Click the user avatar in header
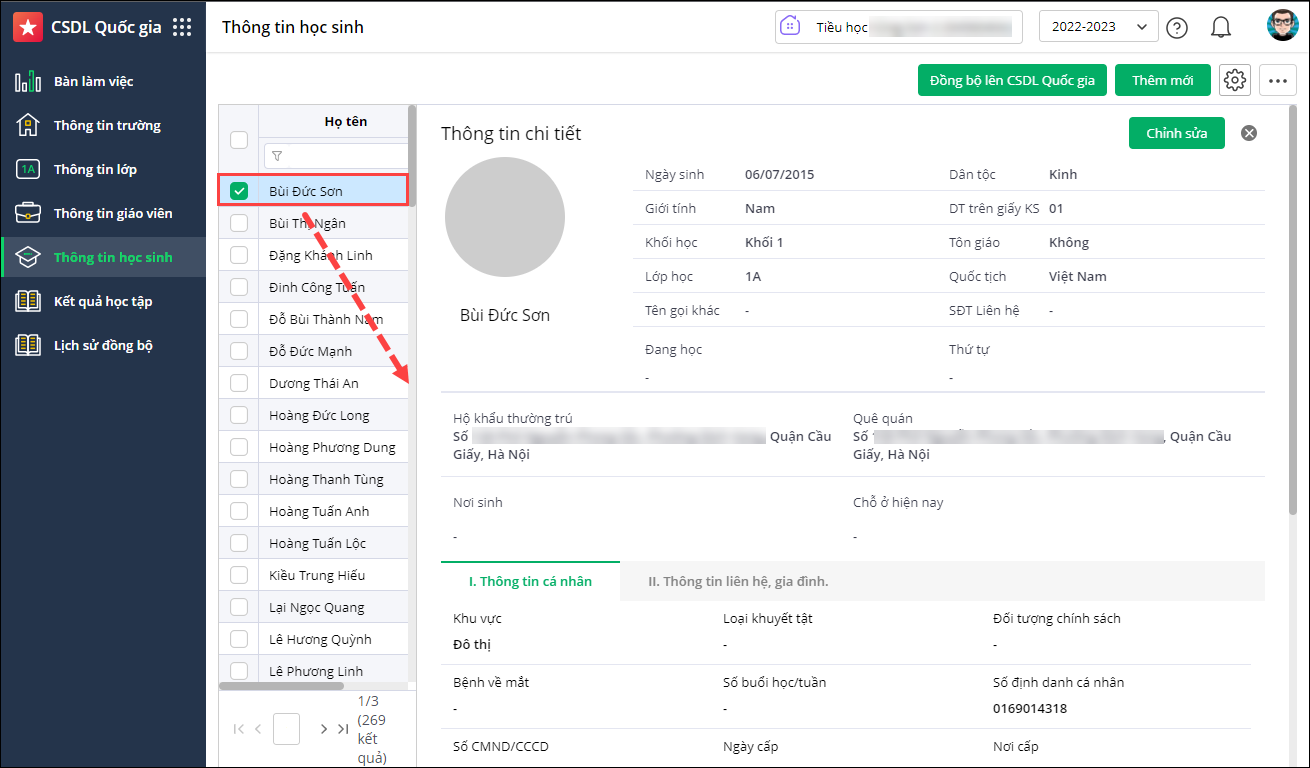 (1282, 26)
